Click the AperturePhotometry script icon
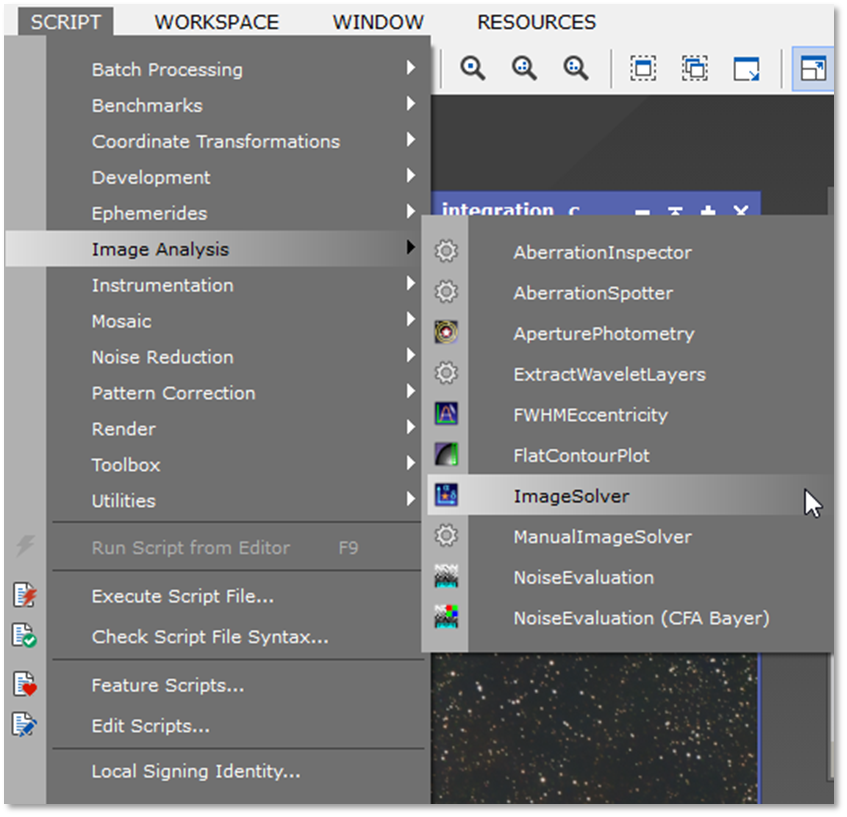 pyautogui.click(x=446, y=333)
